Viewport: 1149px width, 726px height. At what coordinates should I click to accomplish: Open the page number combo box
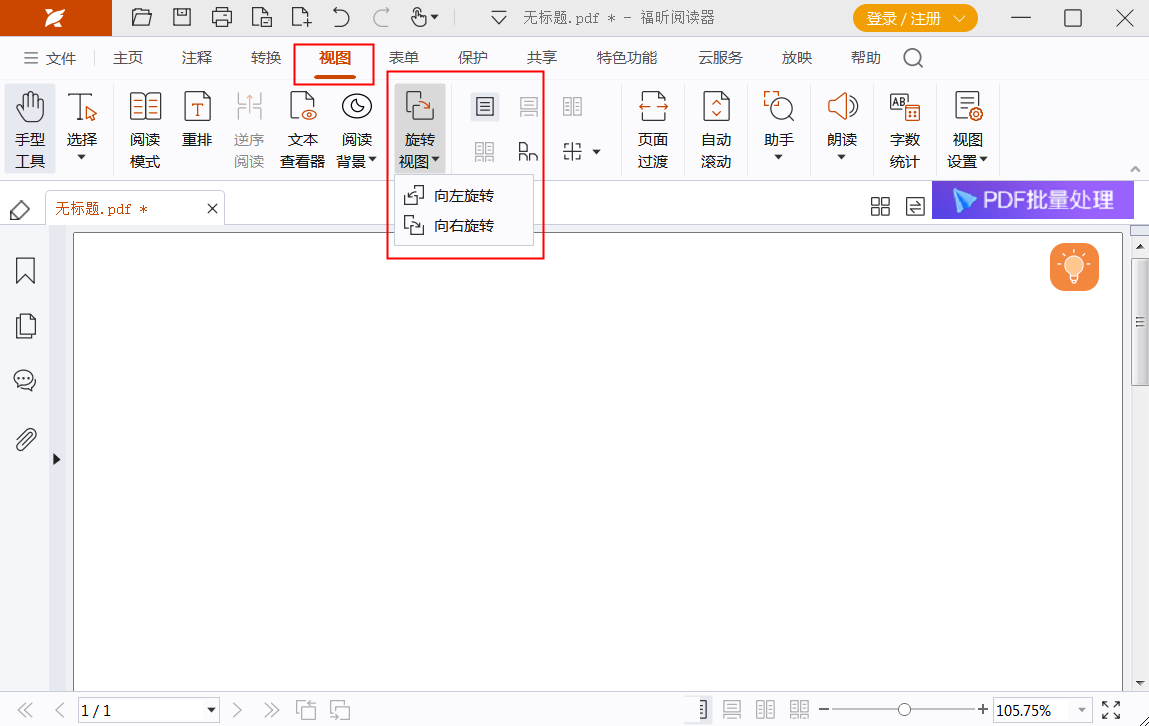coord(148,710)
